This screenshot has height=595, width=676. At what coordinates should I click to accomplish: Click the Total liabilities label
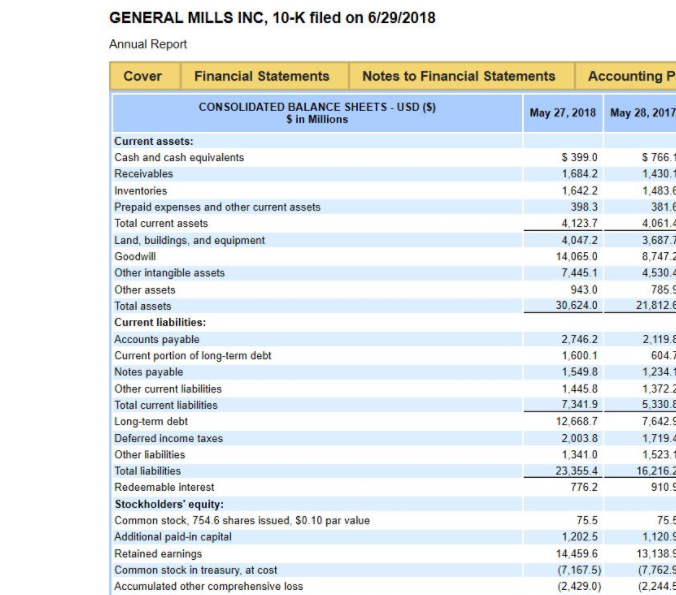pos(147,471)
